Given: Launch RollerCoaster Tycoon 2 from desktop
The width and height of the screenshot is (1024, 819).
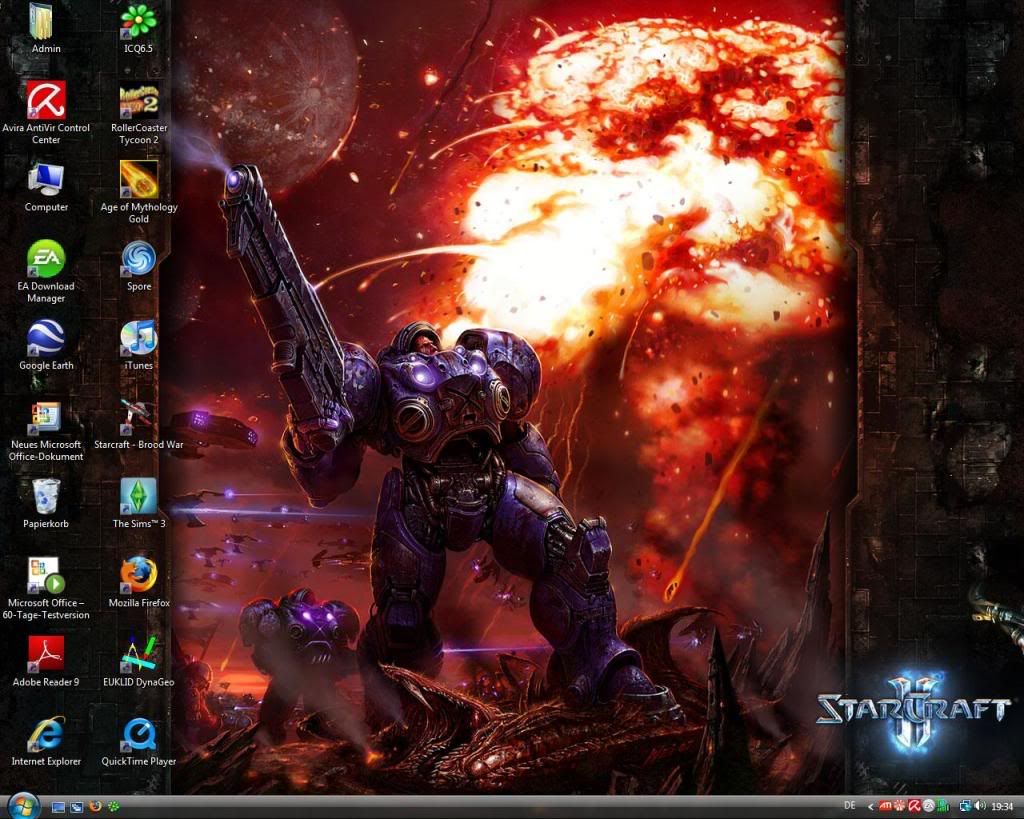Looking at the screenshot, I should (x=138, y=101).
